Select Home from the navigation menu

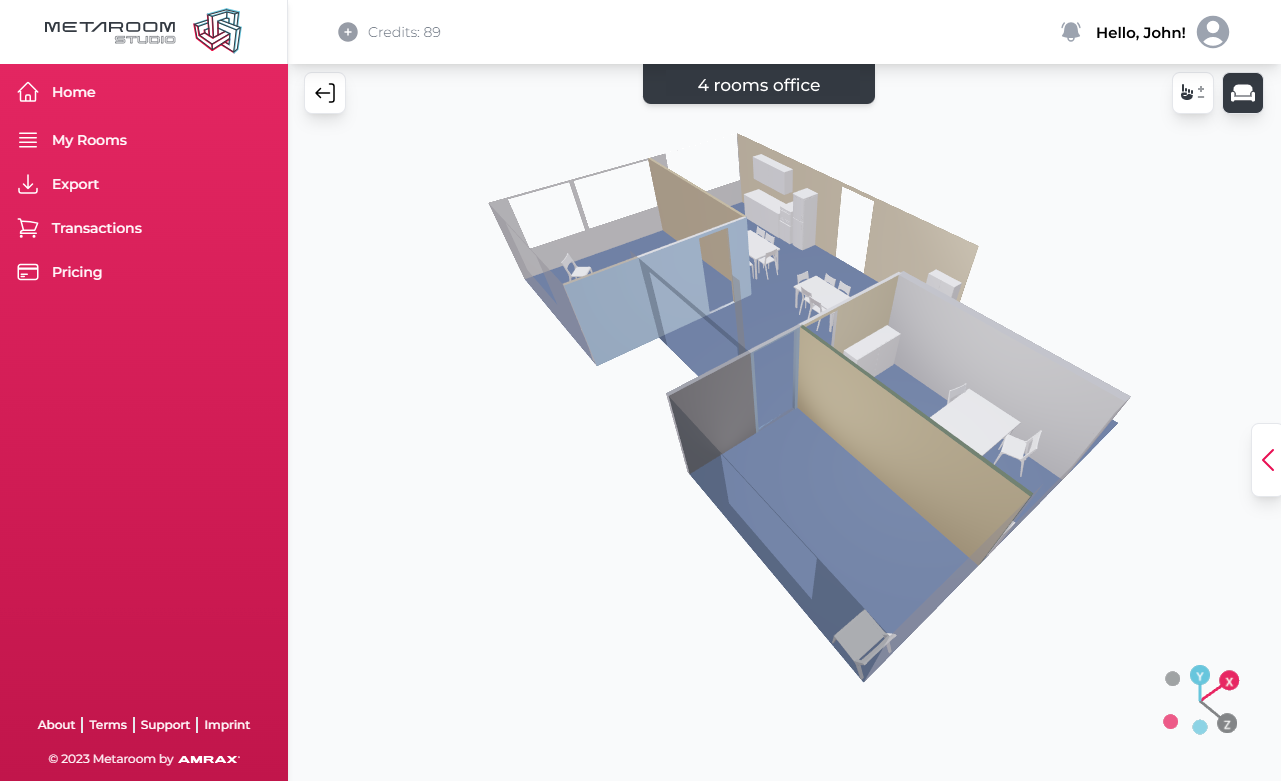73,91
